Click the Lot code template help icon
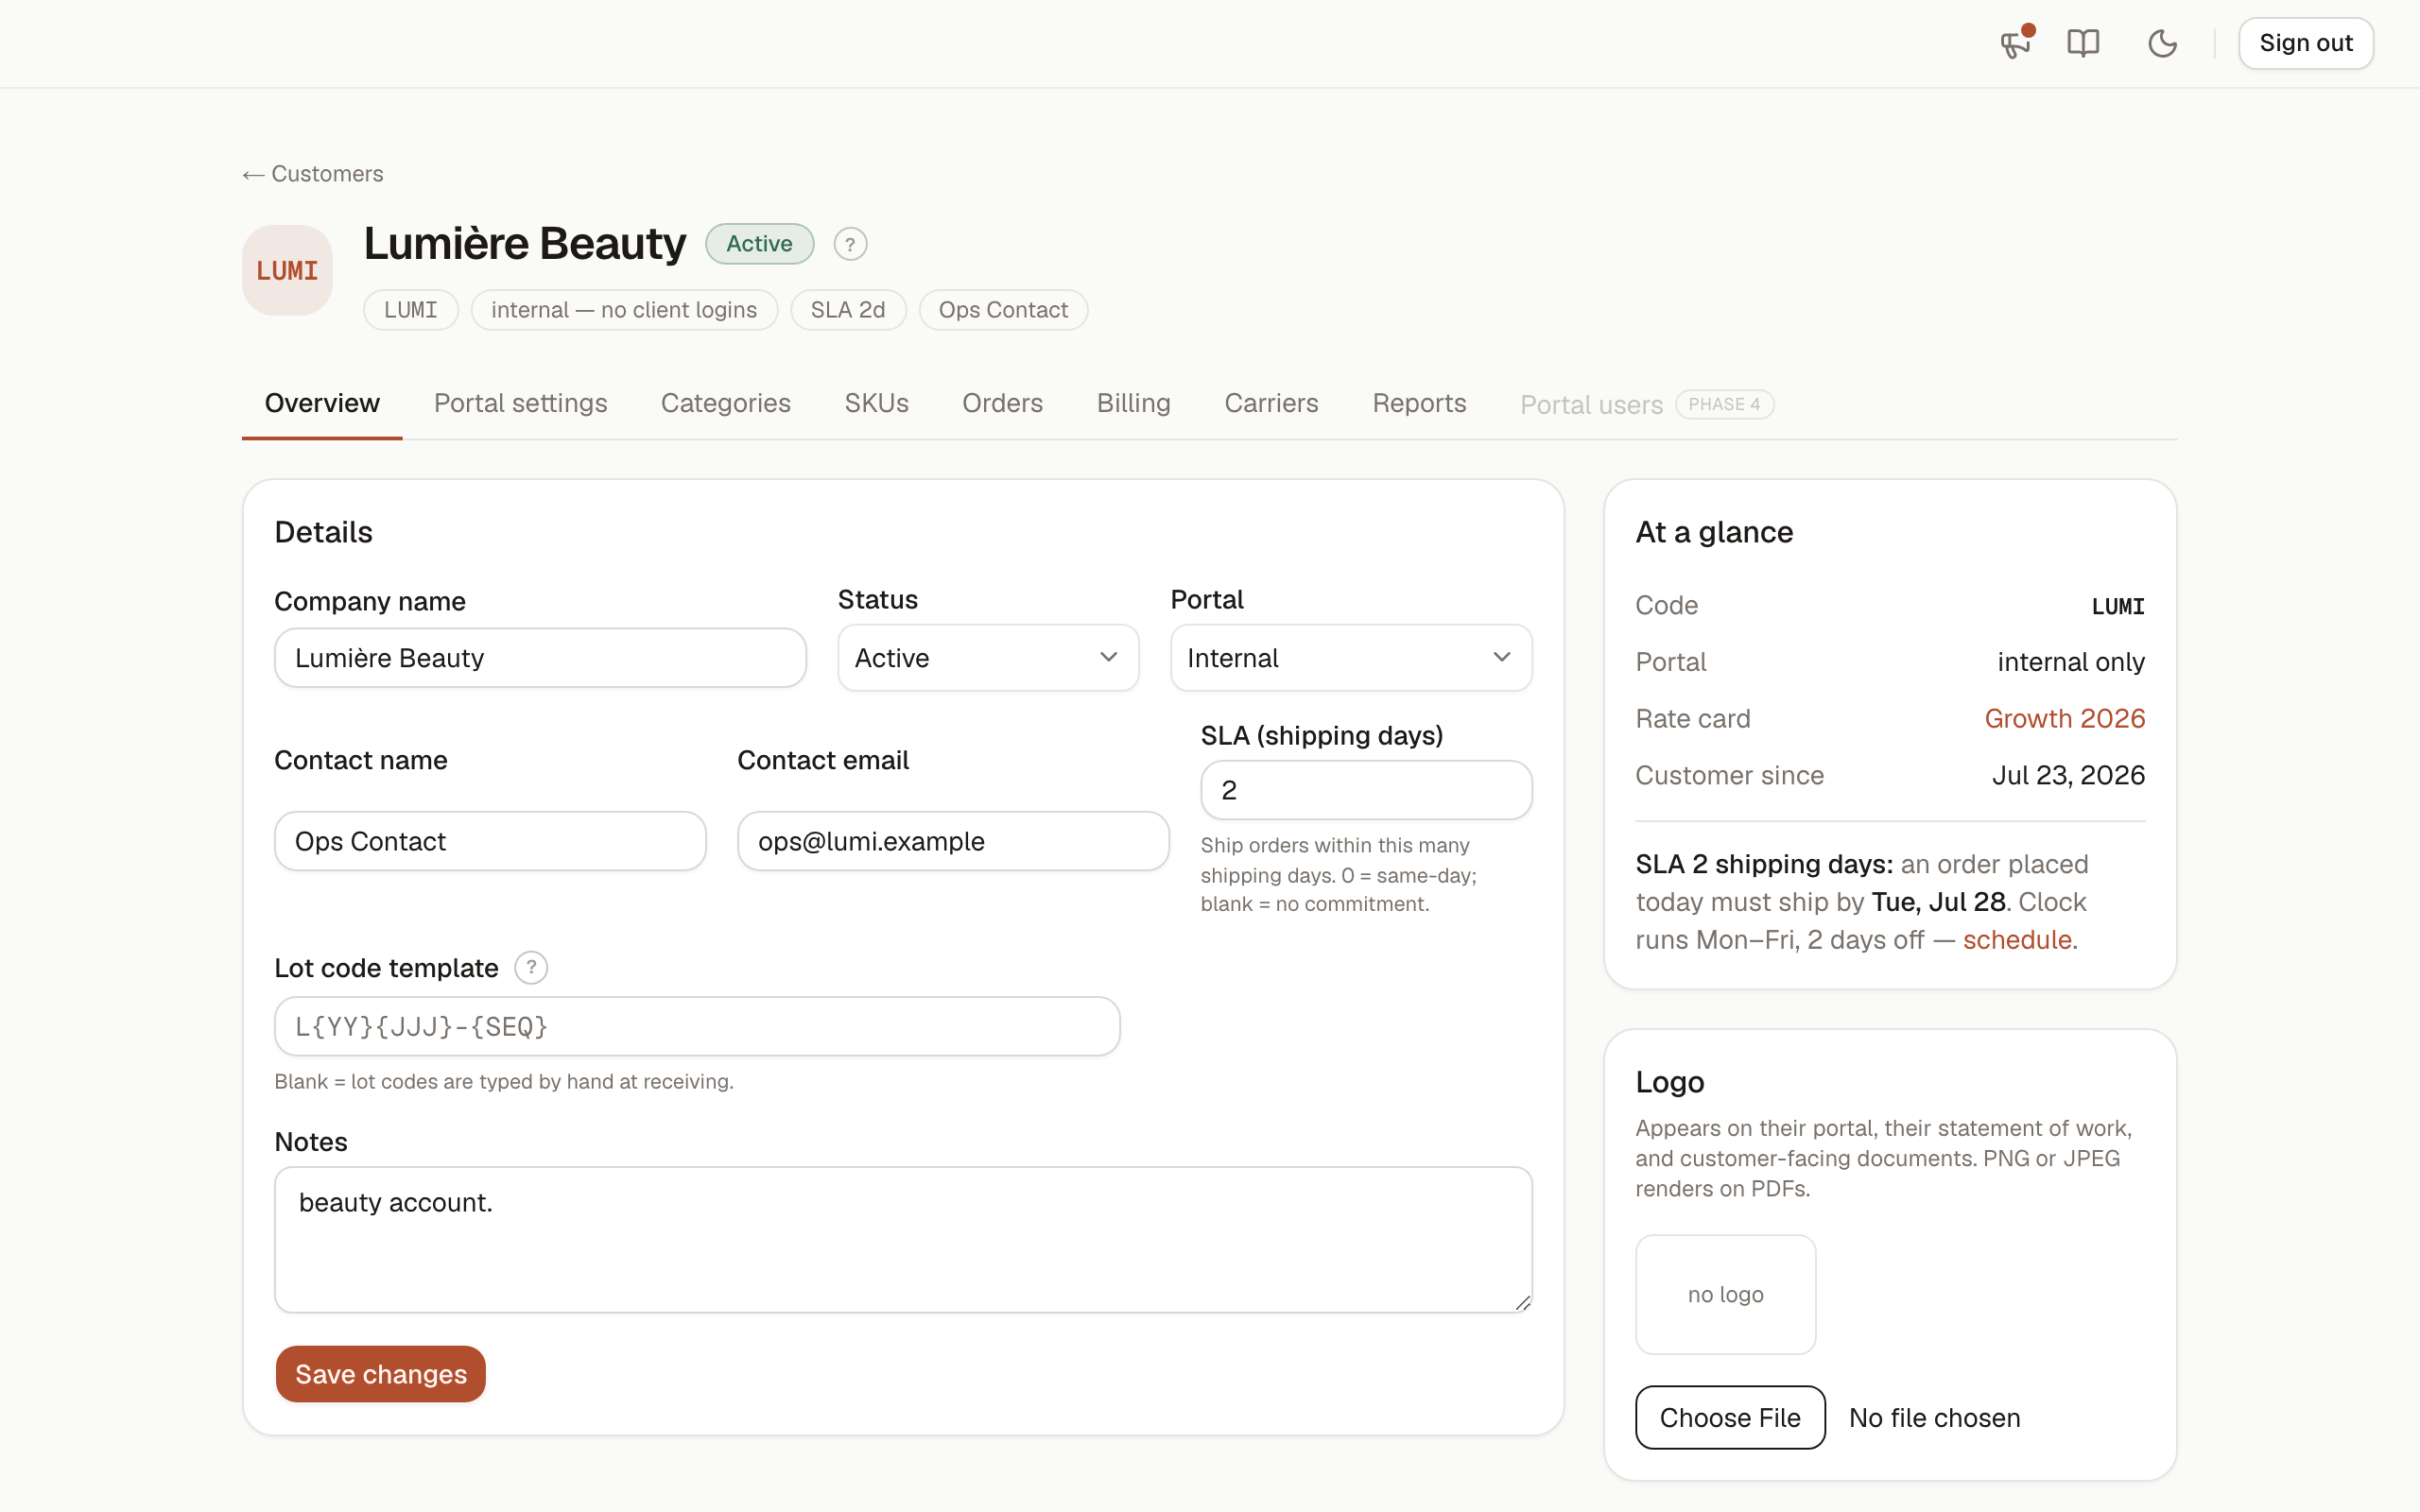This screenshot has width=2420, height=1512. (531, 968)
